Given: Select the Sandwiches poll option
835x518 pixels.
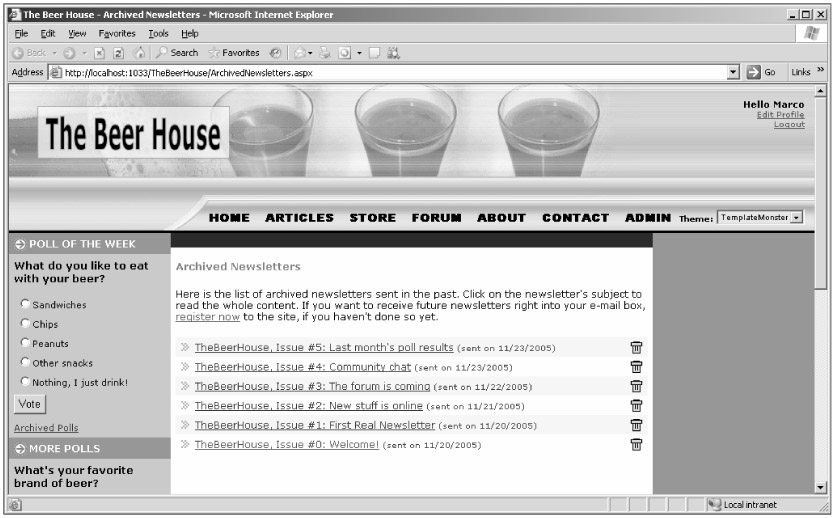Looking at the screenshot, I should [x=25, y=305].
